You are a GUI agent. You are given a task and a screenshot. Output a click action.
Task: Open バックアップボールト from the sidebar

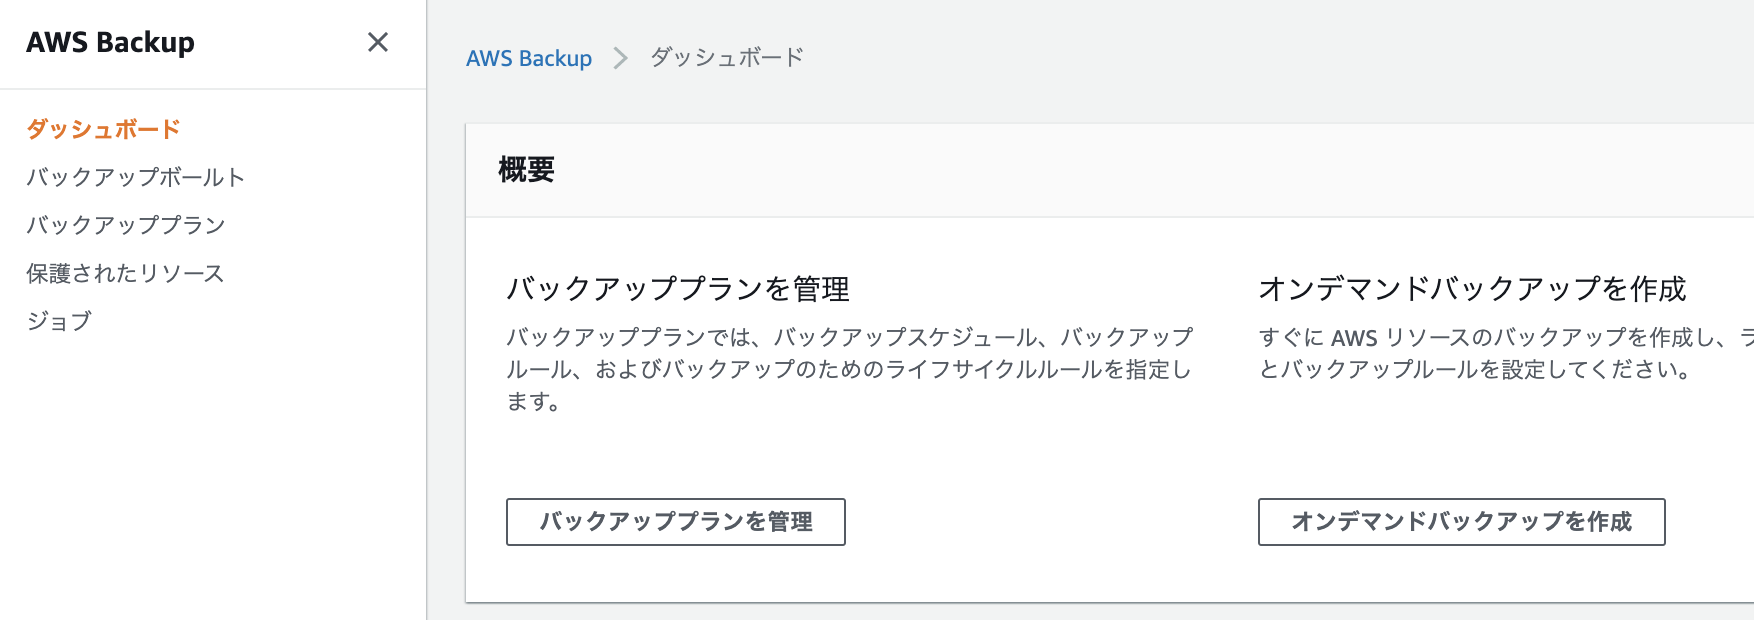(x=135, y=177)
